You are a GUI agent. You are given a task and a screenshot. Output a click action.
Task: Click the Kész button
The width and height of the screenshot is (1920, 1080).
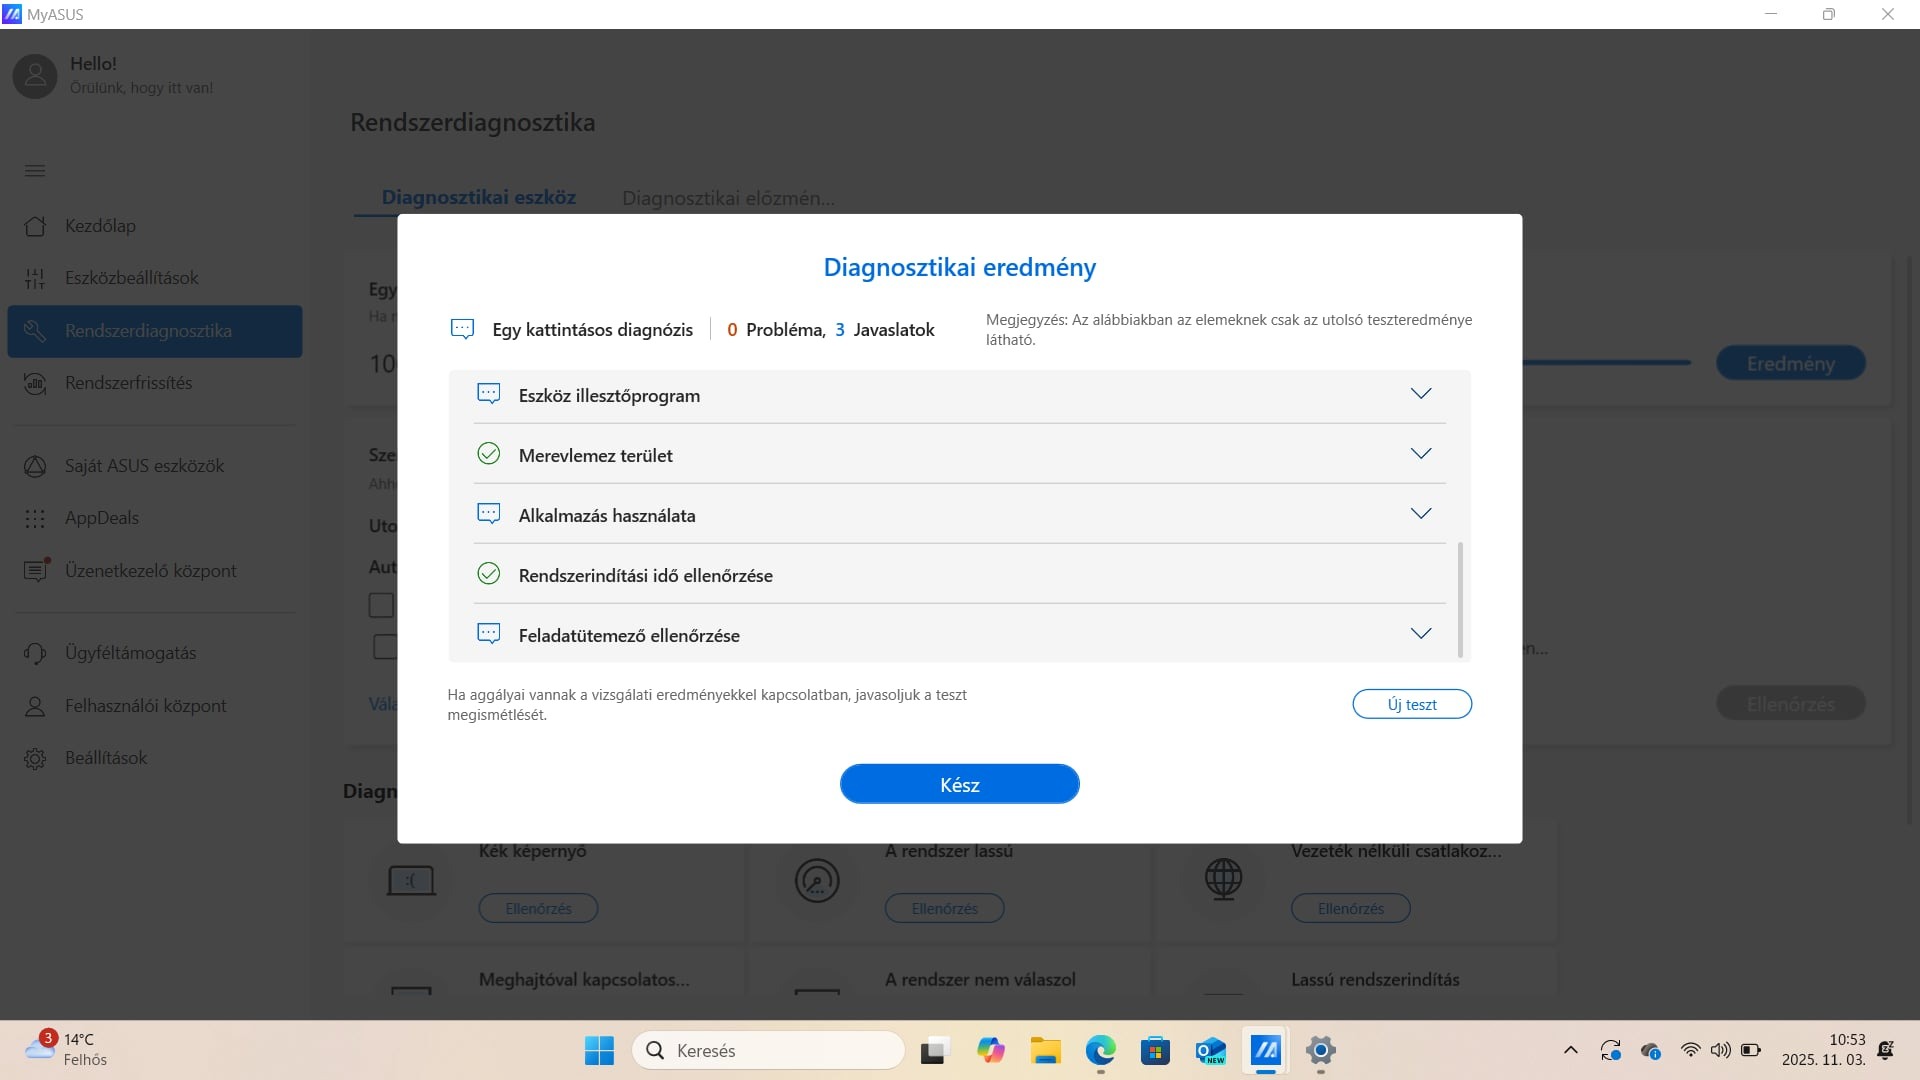pyautogui.click(x=959, y=784)
